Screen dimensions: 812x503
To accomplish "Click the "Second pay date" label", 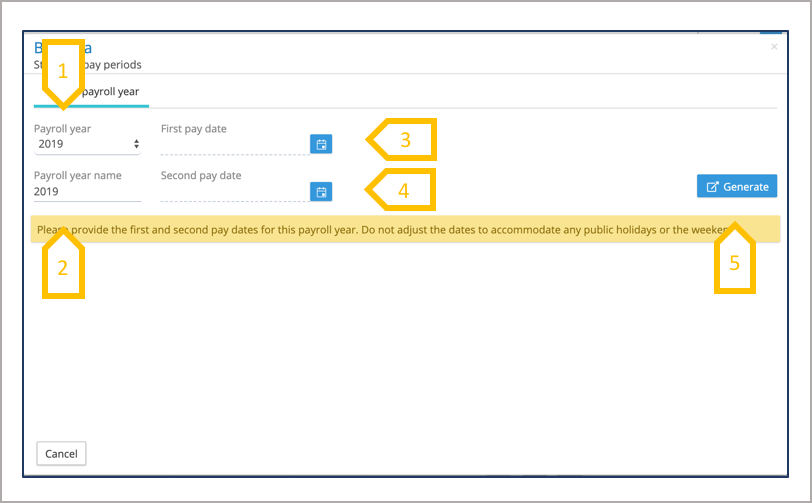I will click(x=201, y=175).
